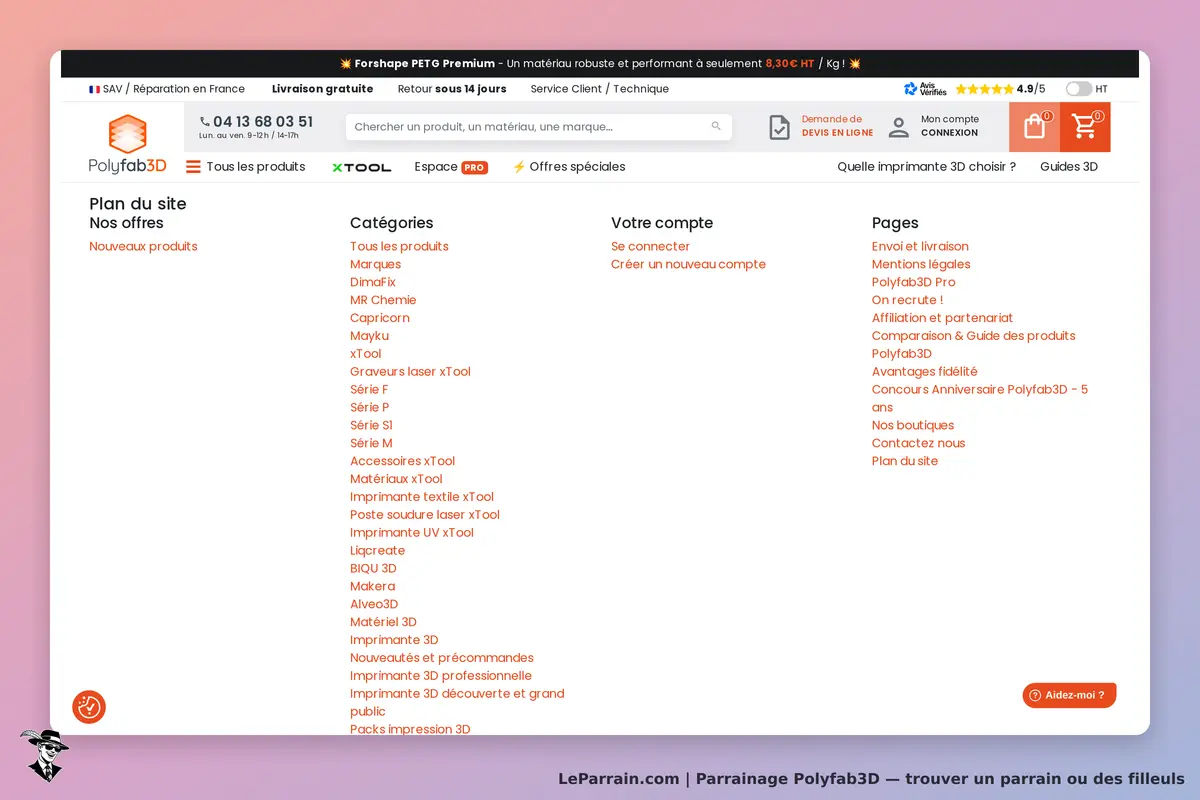
Task: Click Service Client / Technique
Action: coord(600,89)
